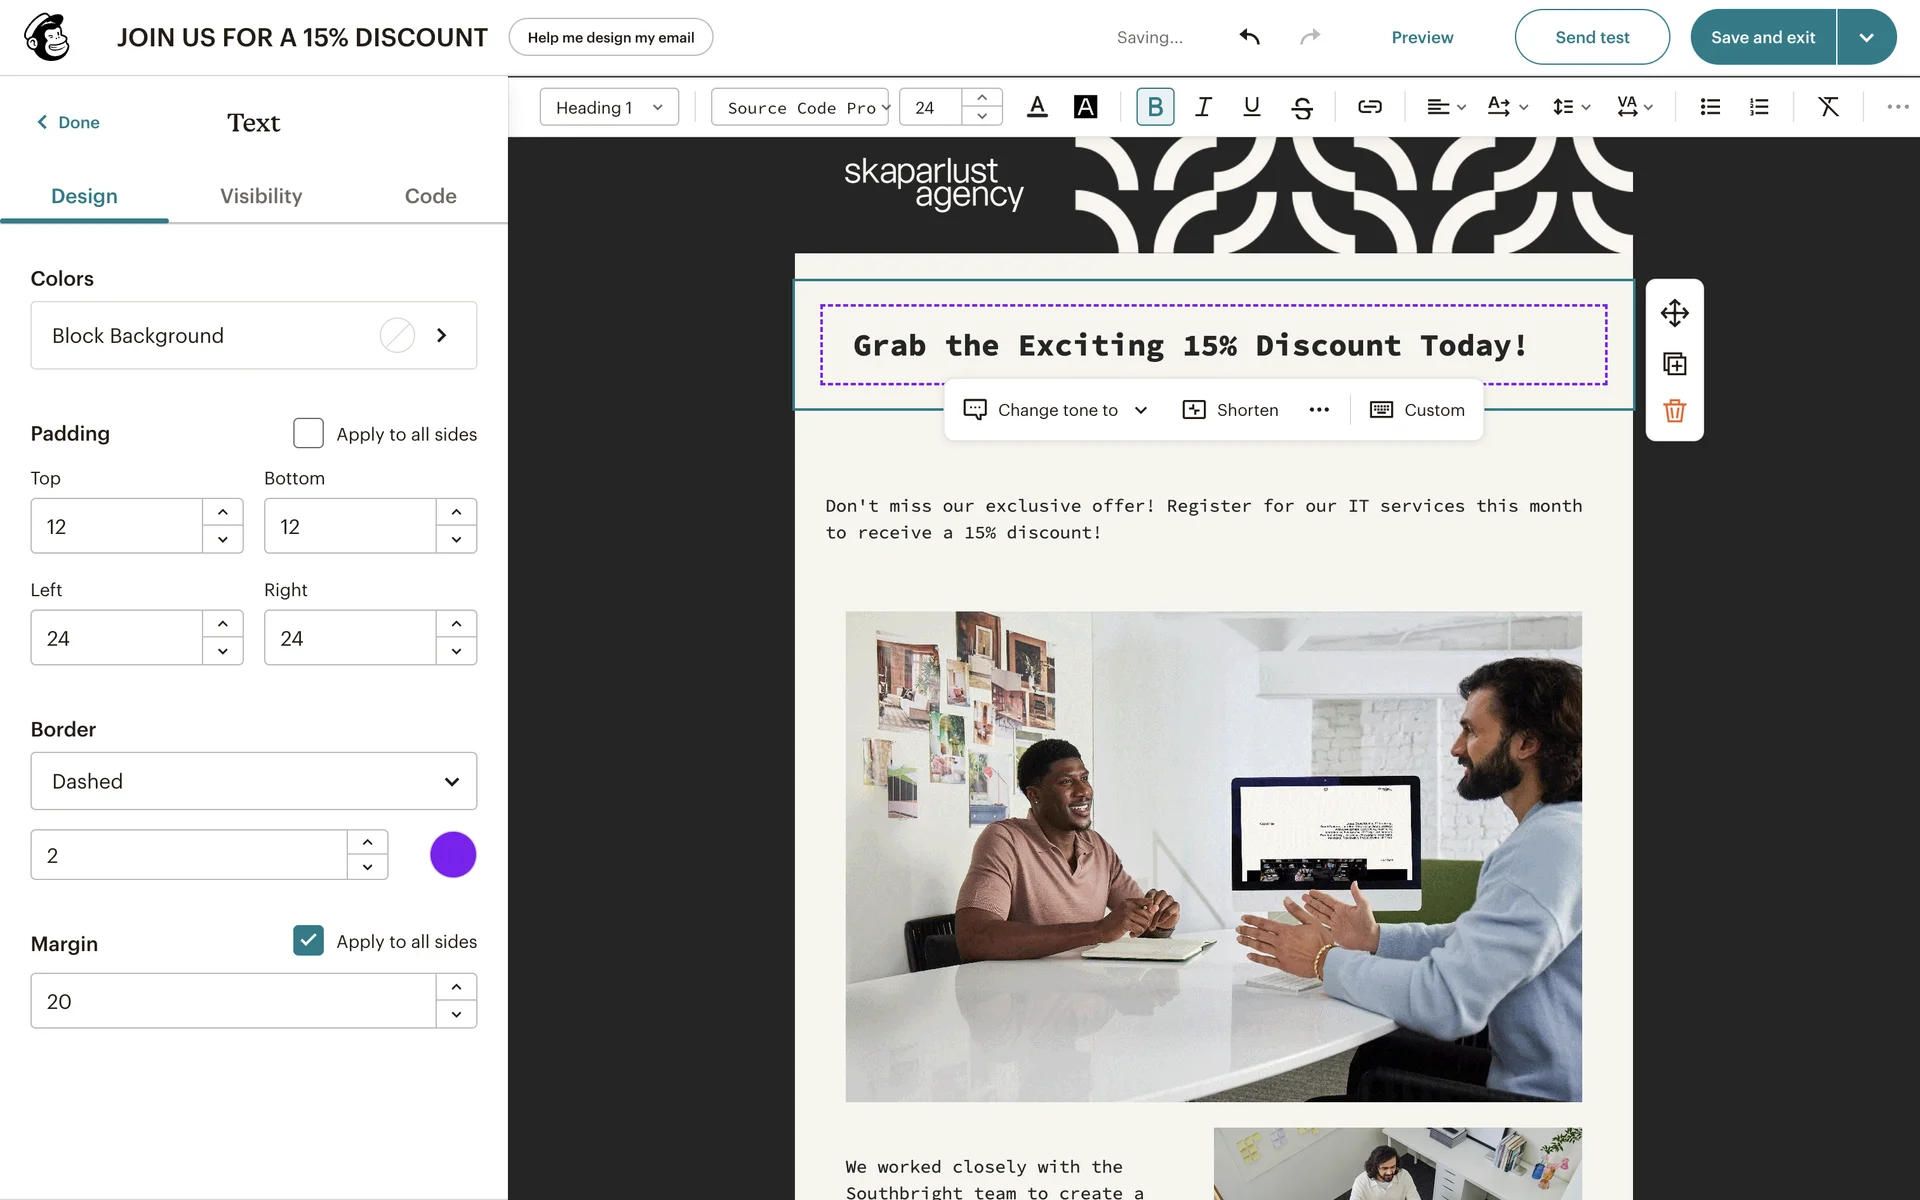
Task: Delete the block with the trash icon
Action: 1674,411
